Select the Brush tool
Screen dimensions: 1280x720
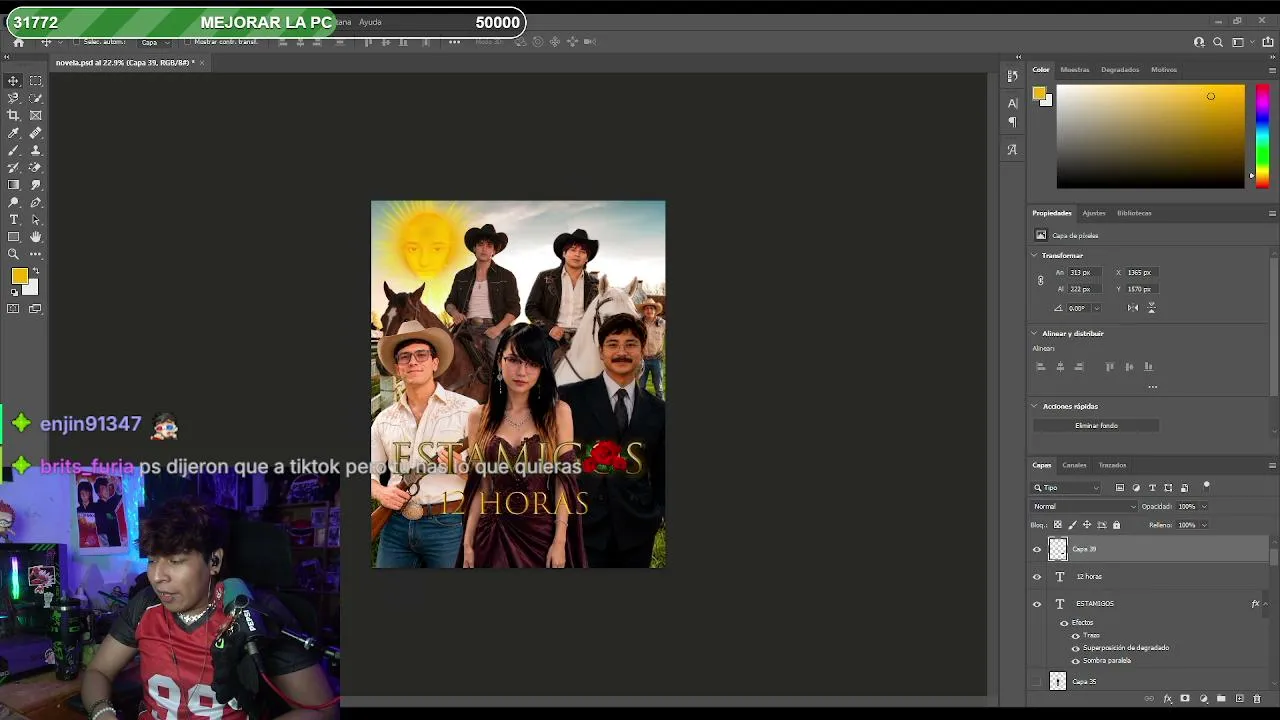pyautogui.click(x=13, y=150)
